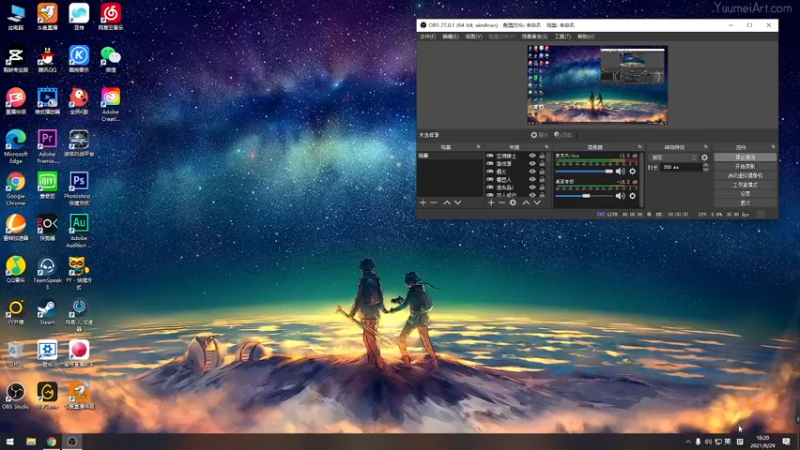Open the 编辑(E) menu in OBS
The width and height of the screenshot is (800, 450).
coord(450,37)
